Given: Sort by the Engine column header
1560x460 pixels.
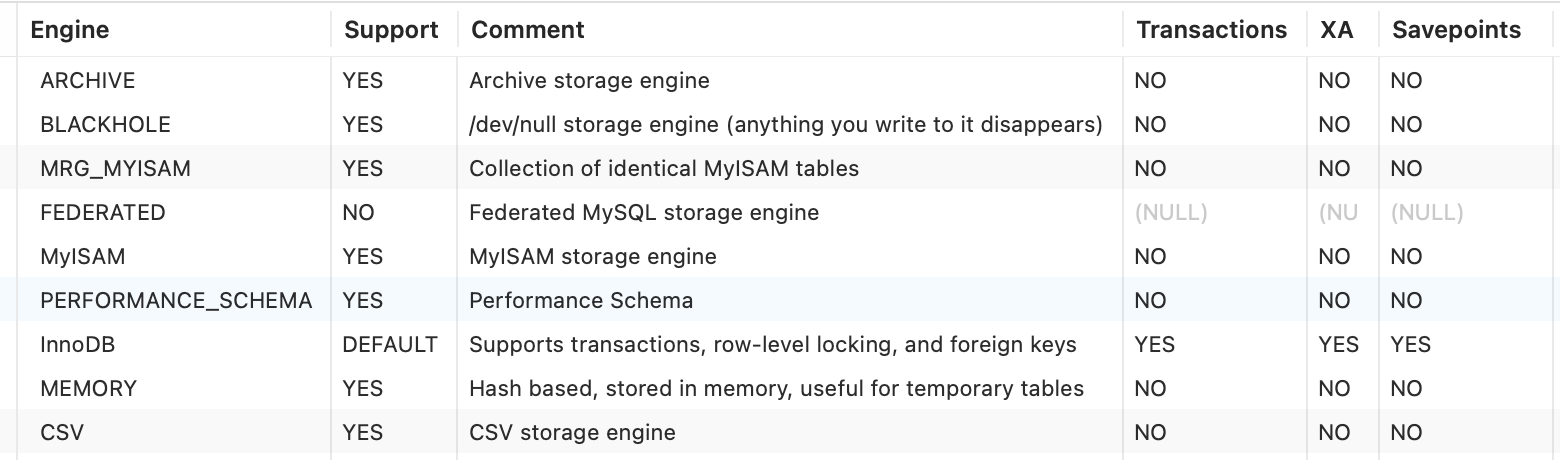Looking at the screenshot, I should coord(70,30).
